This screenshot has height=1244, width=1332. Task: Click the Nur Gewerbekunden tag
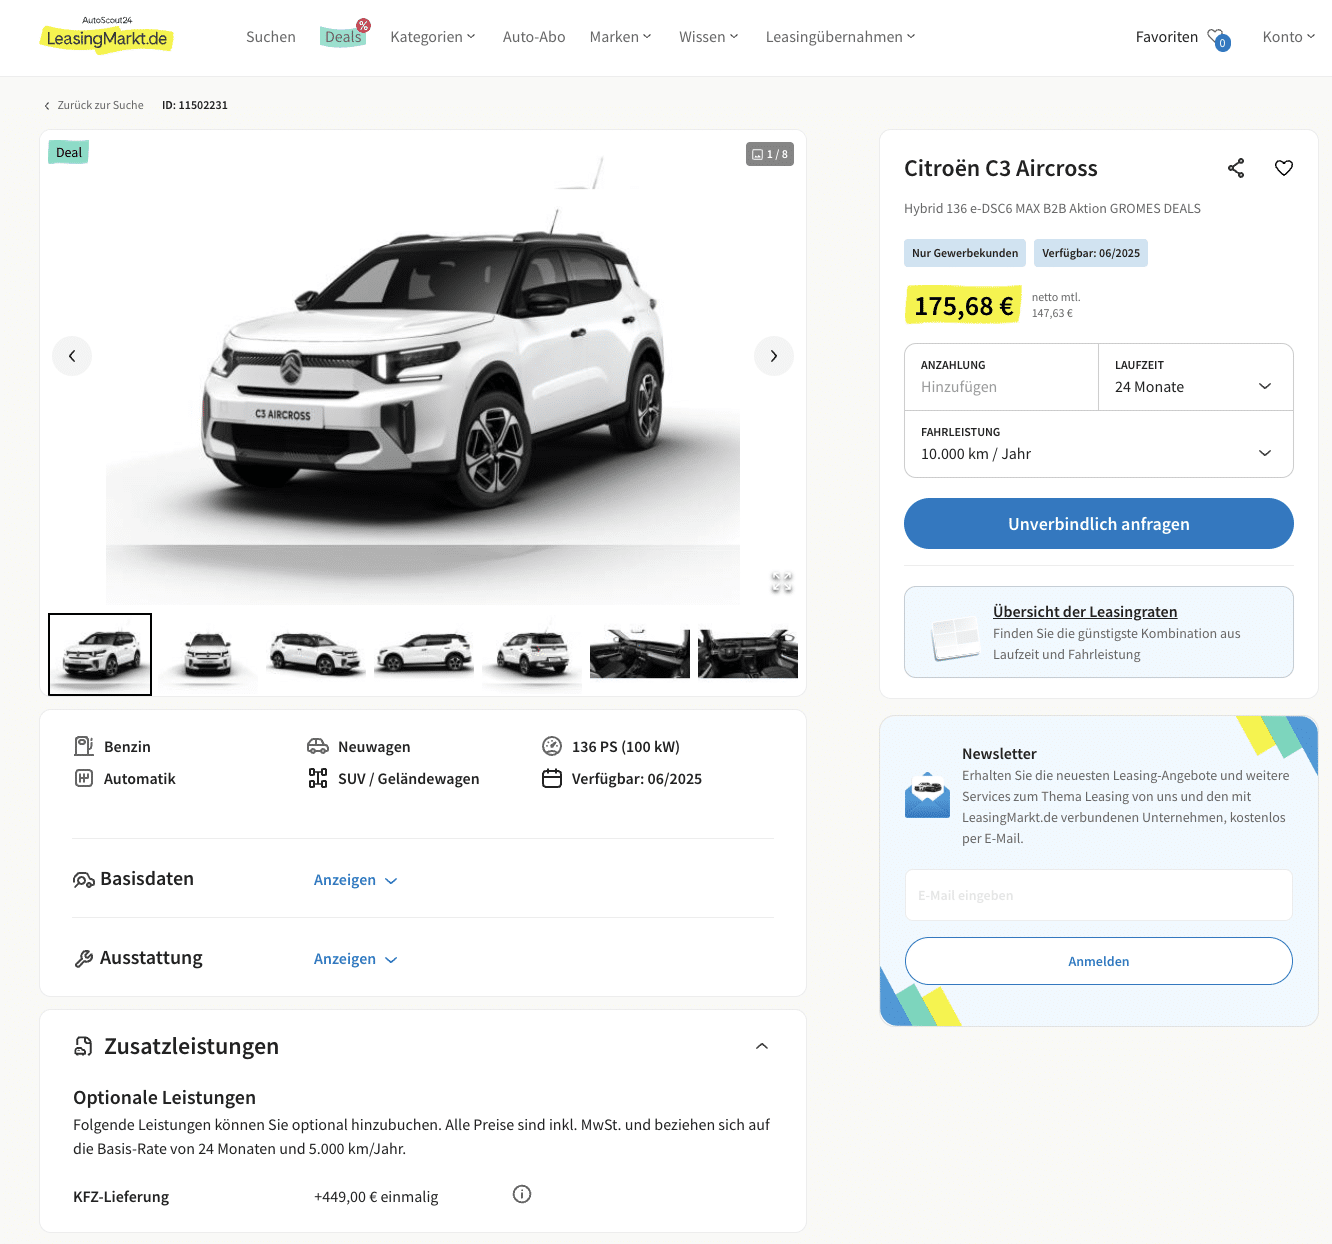click(x=965, y=253)
